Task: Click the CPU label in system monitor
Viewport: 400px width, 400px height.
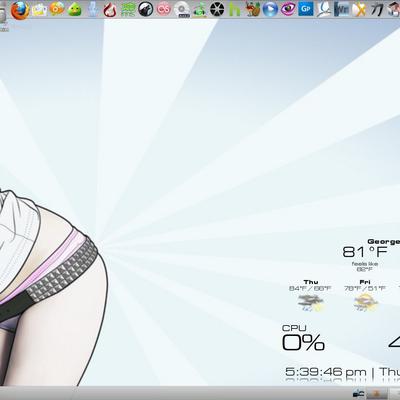Action: (x=294, y=328)
